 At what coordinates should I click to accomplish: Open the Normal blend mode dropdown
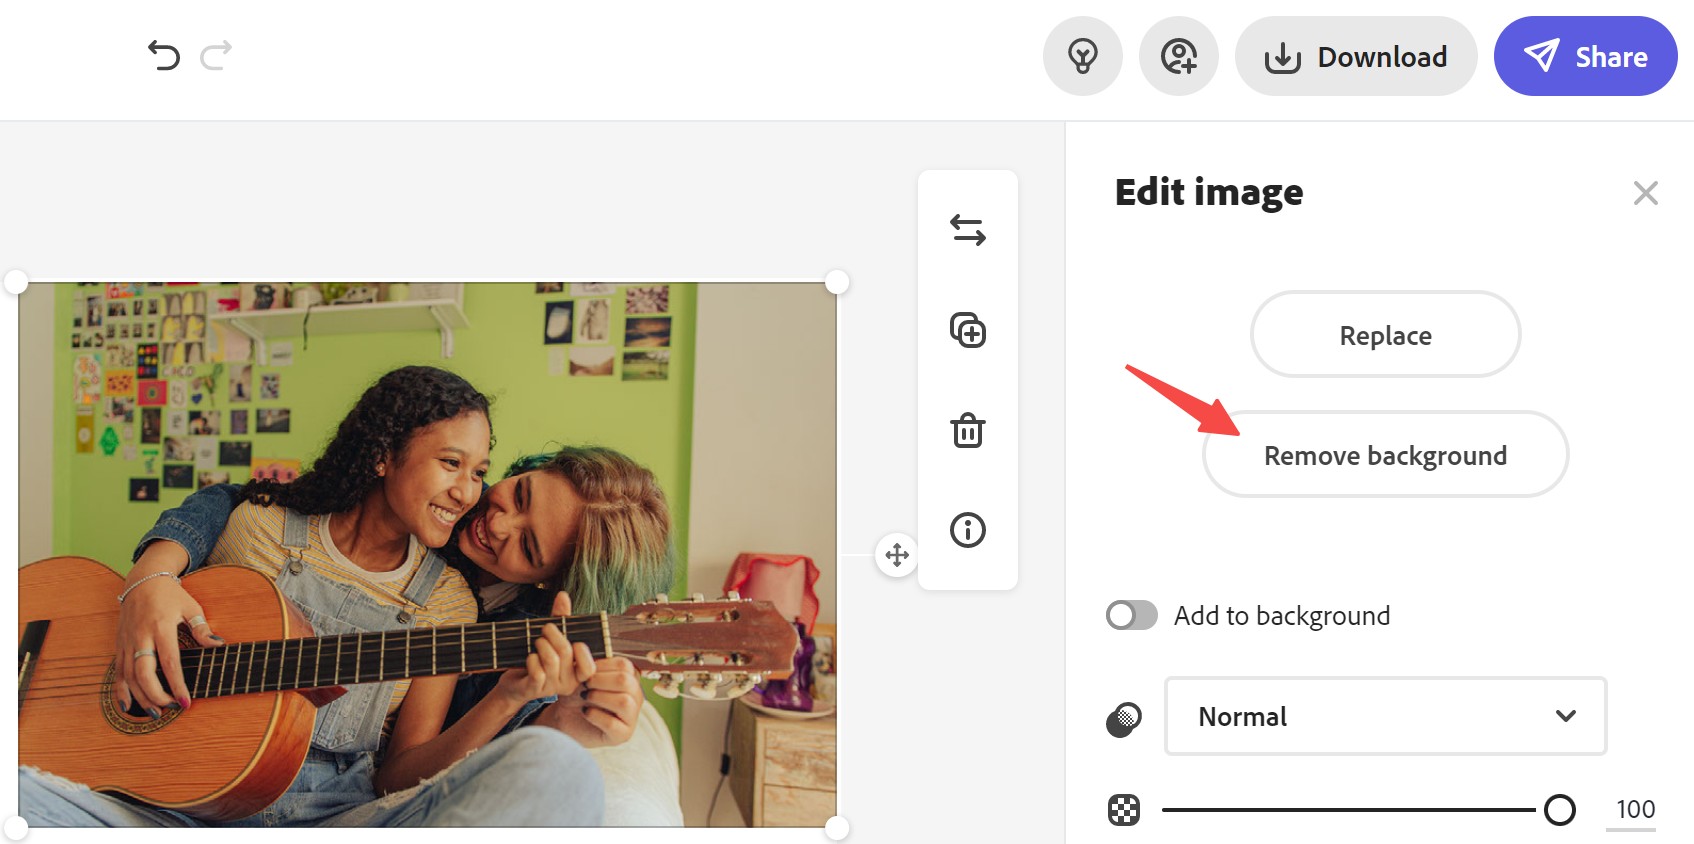pos(1385,716)
